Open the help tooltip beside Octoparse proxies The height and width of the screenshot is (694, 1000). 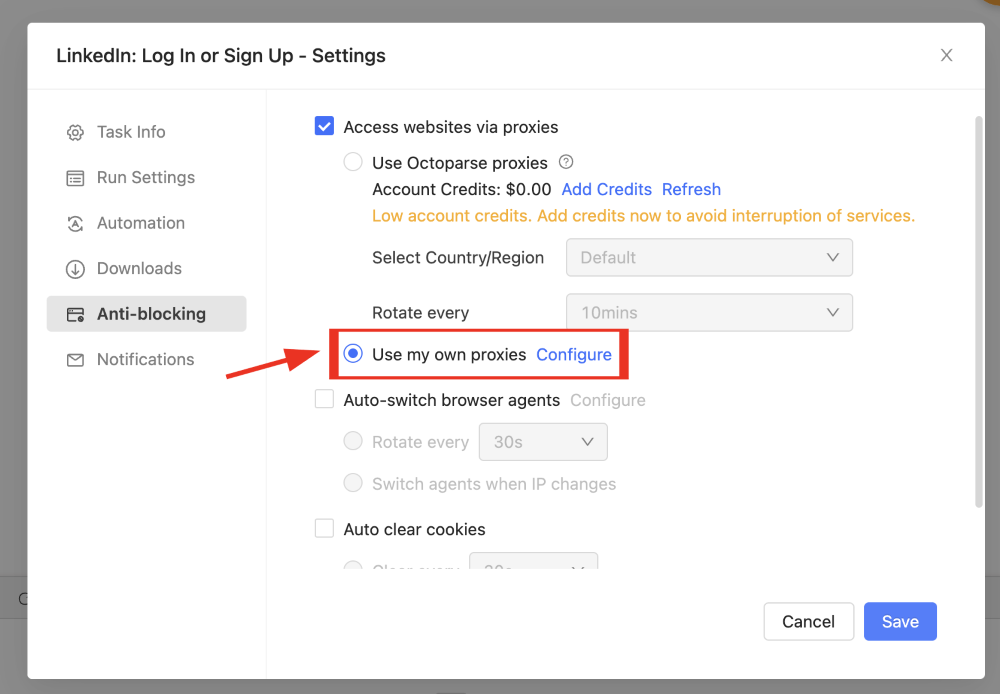pyautogui.click(x=566, y=161)
